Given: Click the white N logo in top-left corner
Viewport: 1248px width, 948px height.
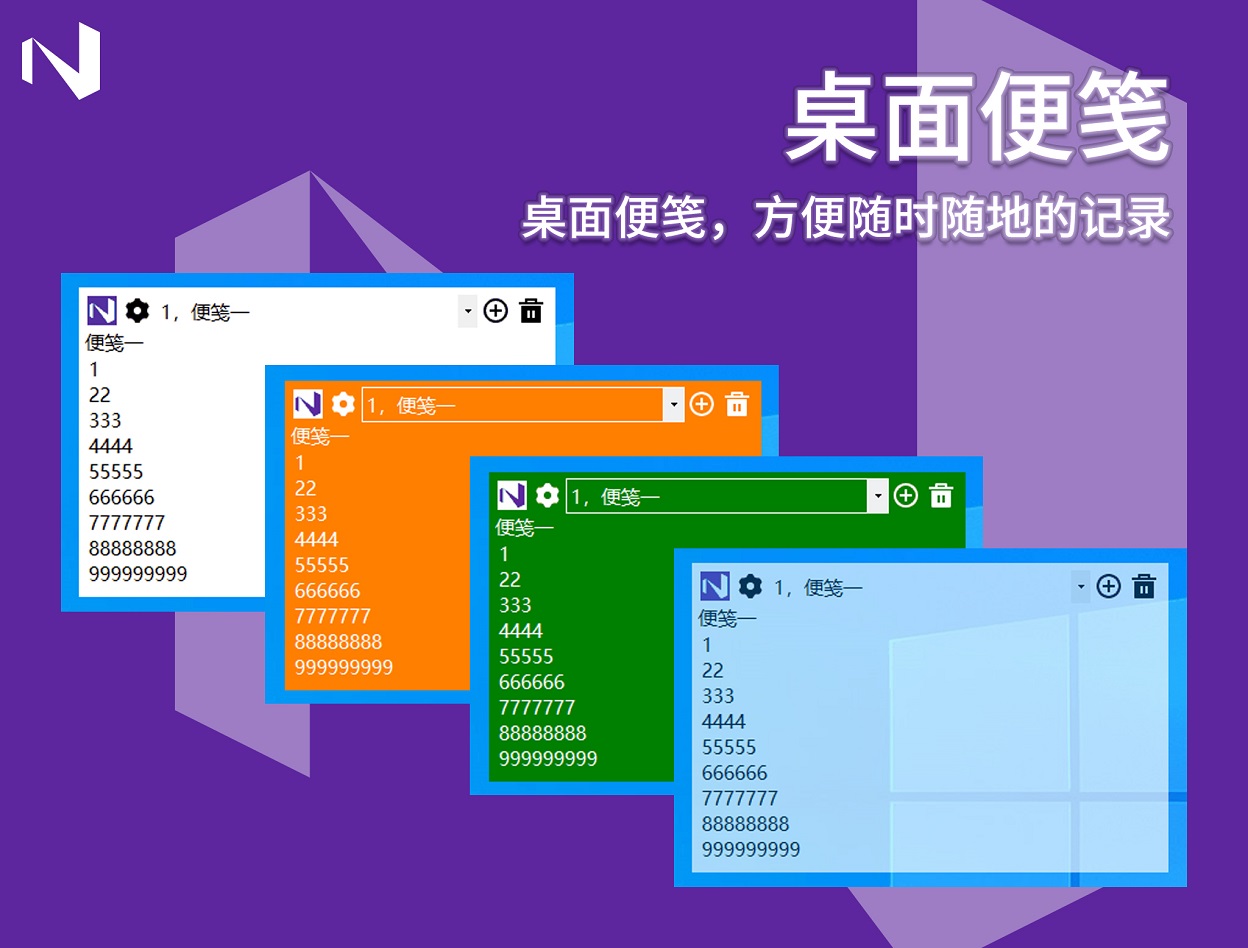Looking at the screenshot, I should (x=61, y=61).
